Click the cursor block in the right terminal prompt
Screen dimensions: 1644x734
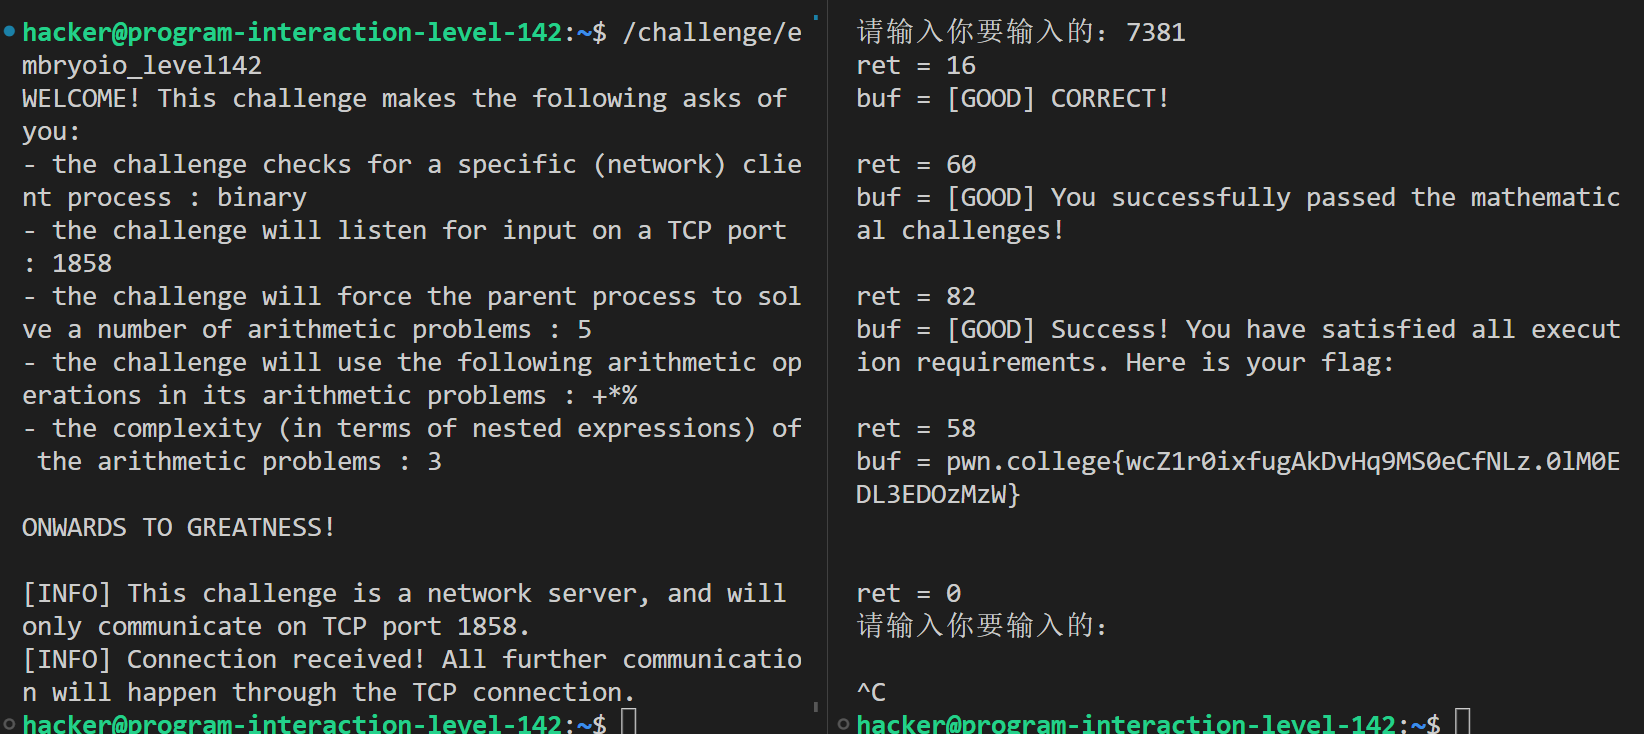point(1463,721)
